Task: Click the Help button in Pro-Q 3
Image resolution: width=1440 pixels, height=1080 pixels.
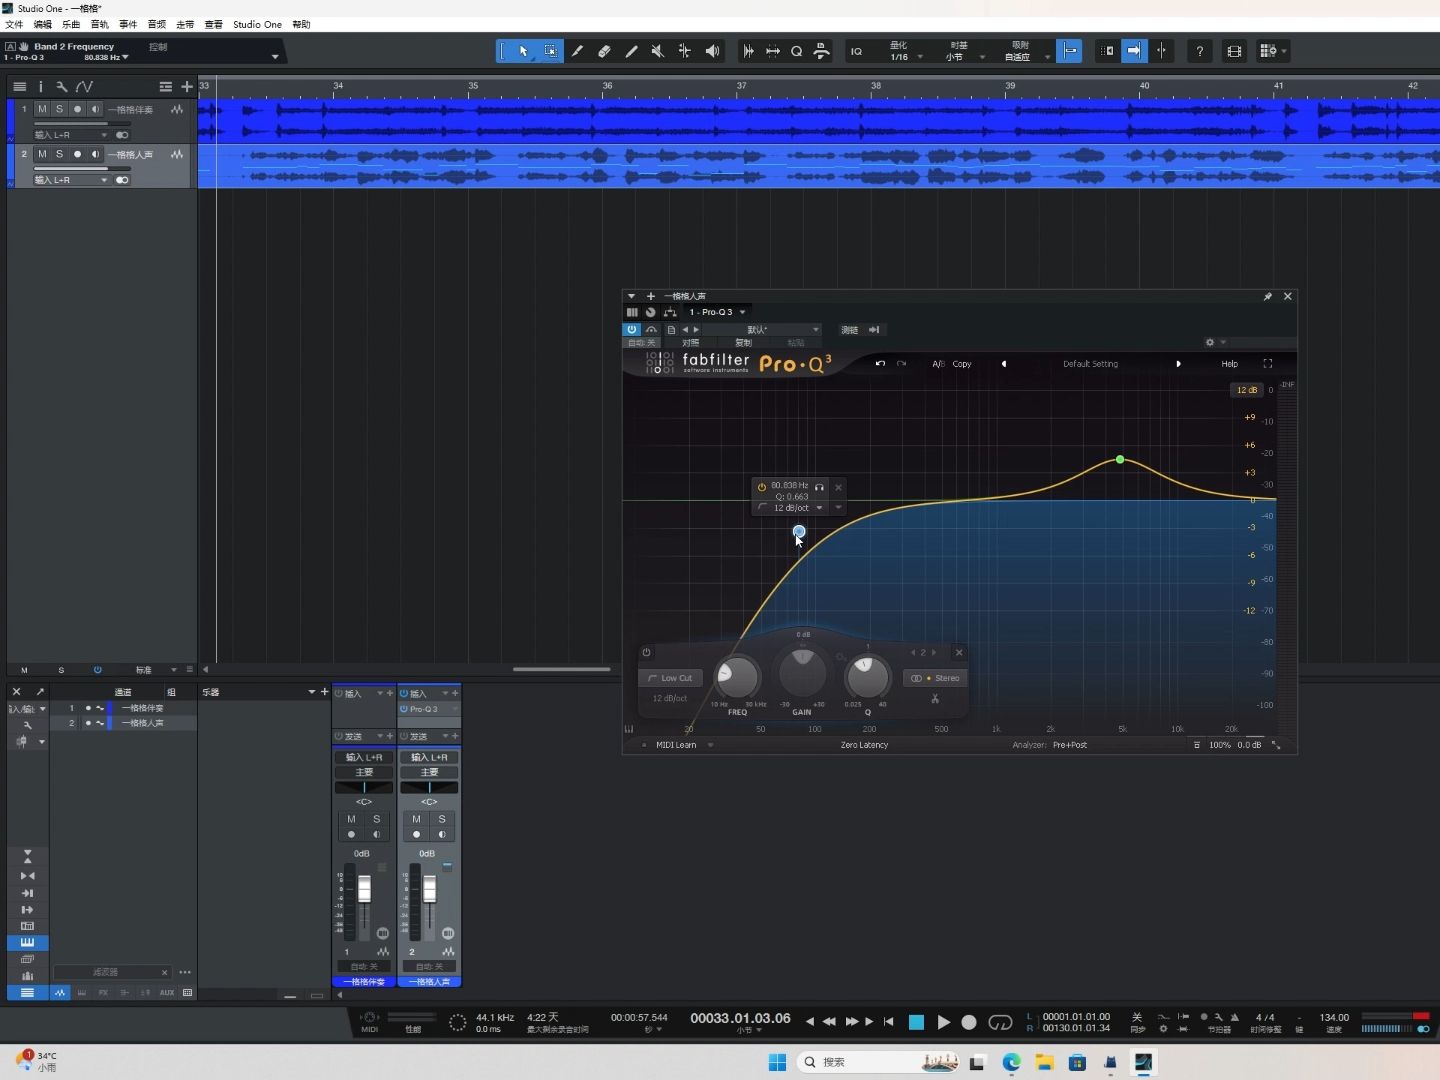Action: coord(1229,364)
